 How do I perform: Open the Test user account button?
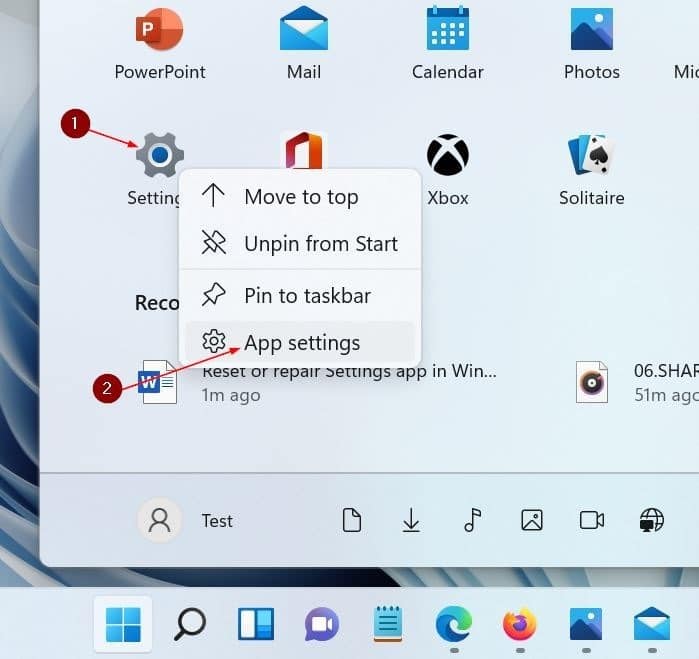point(185,520)
